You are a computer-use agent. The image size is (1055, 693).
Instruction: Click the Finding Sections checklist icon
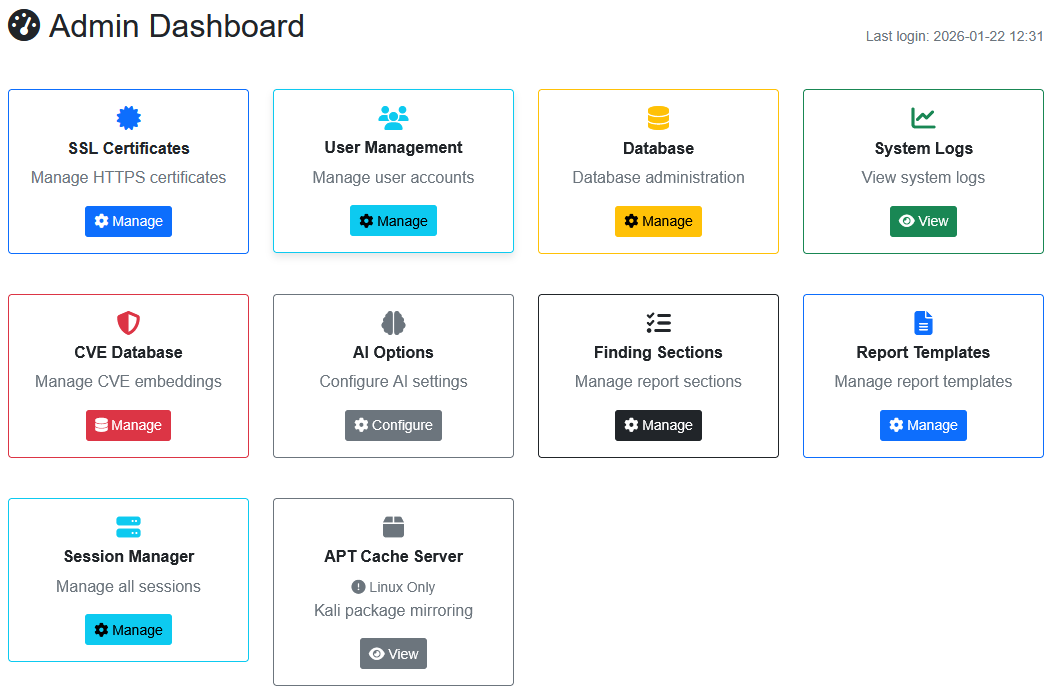658,322
